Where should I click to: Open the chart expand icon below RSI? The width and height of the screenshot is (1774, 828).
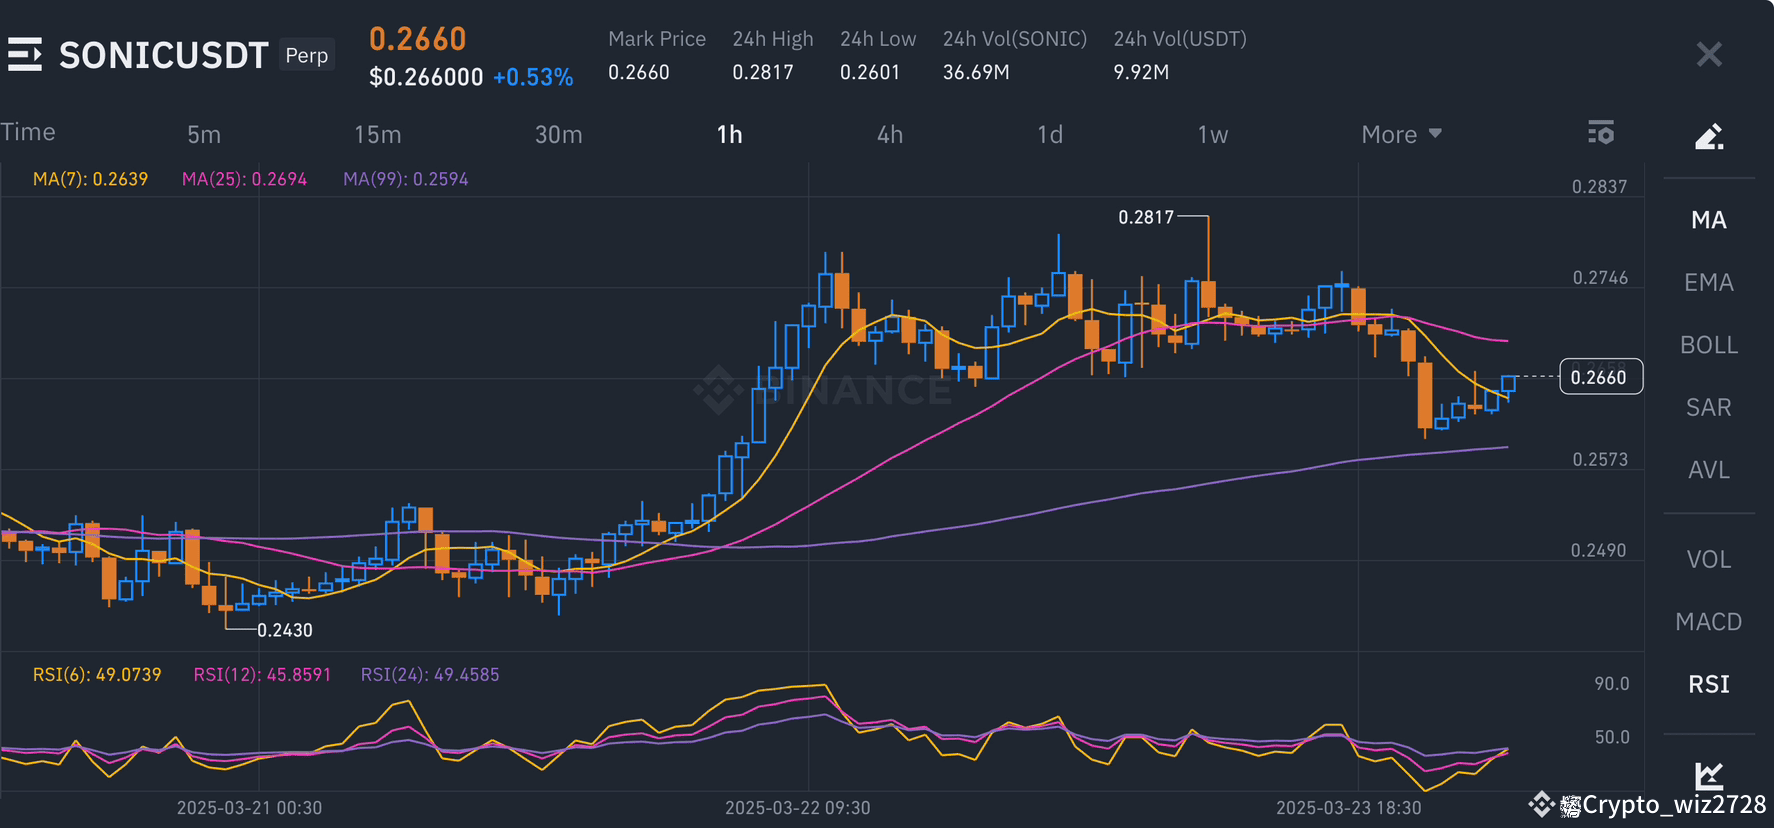coord(1709,775)
